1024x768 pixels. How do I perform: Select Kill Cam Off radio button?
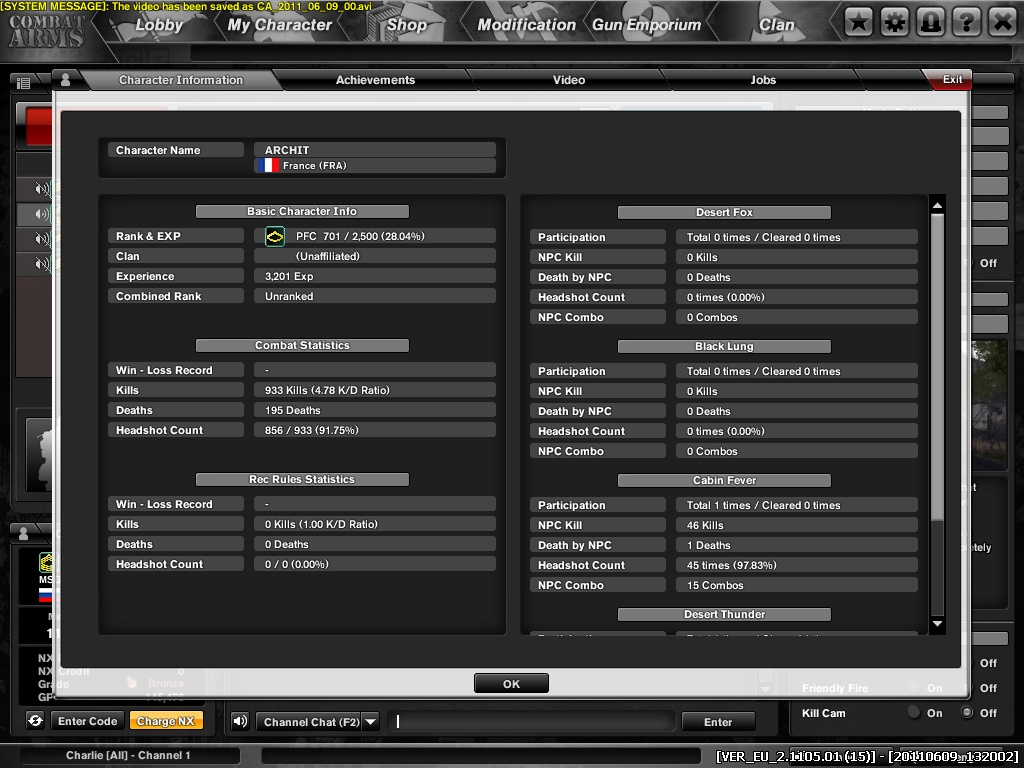point(967,712)
